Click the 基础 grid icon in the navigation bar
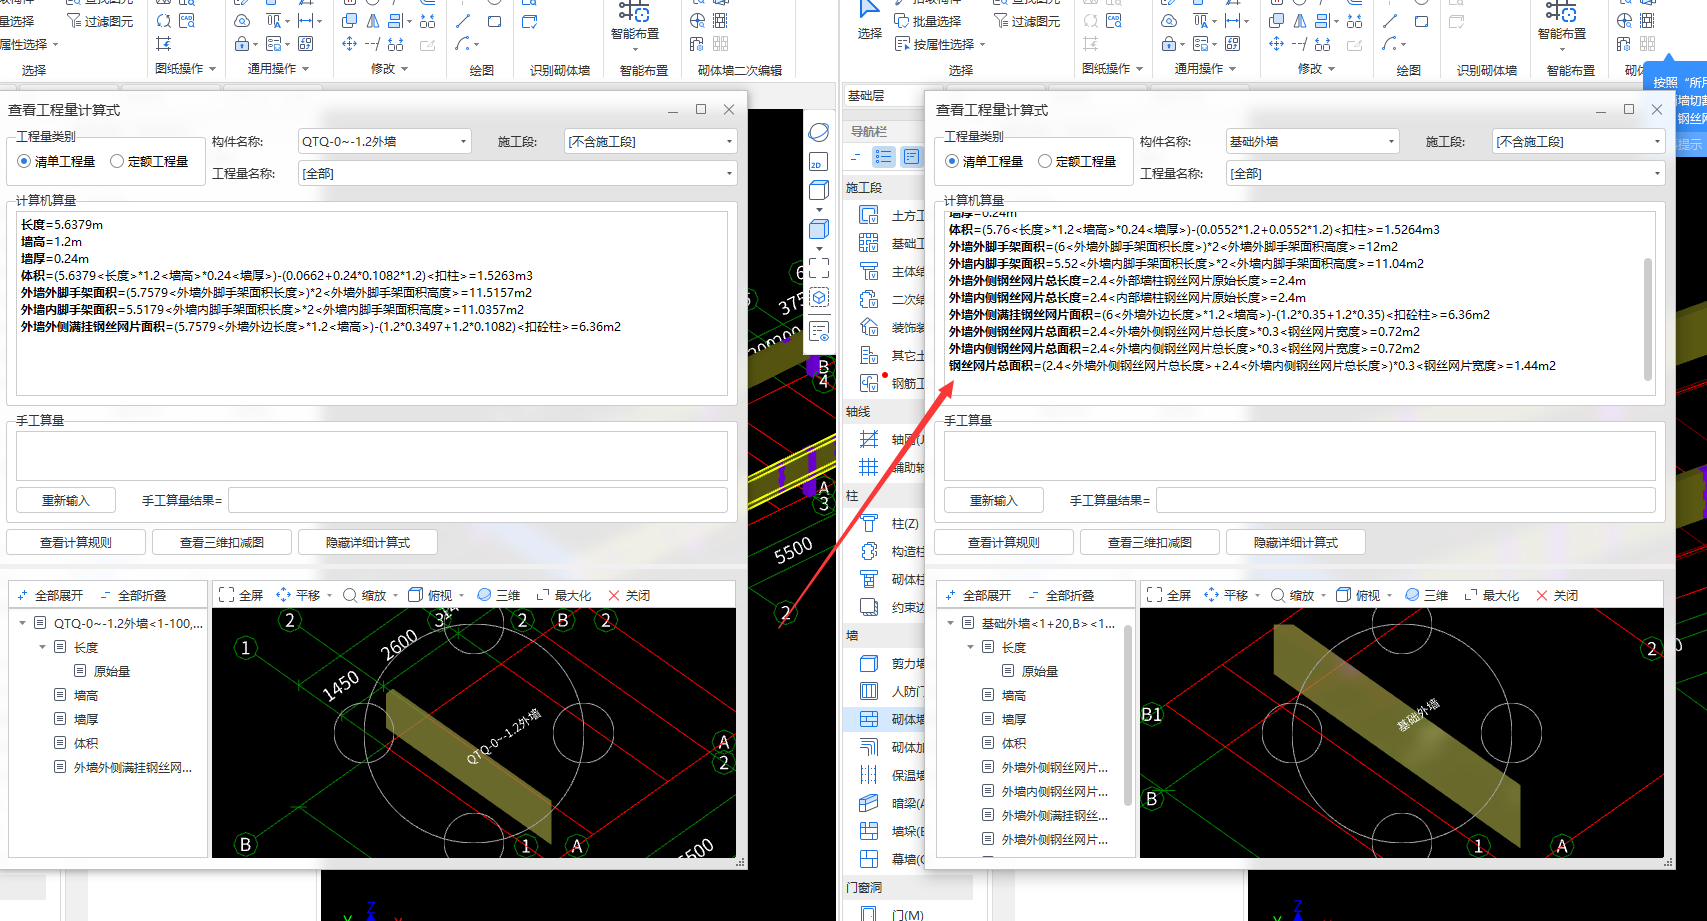The height and width of the screenshot is (921, 1707). (x=869, y=243)
